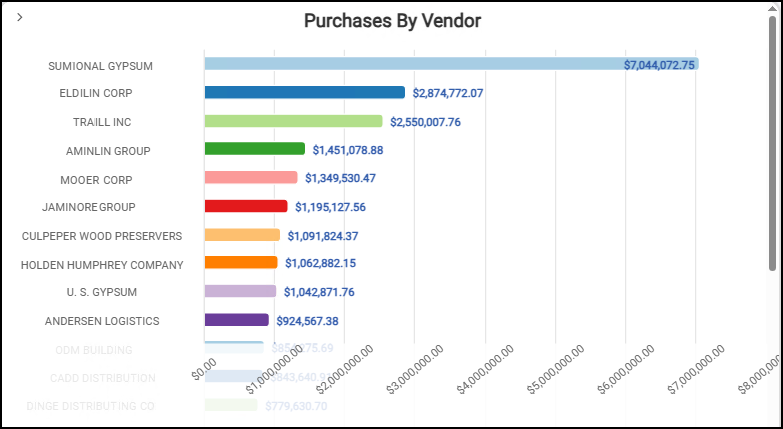Click the $1,042,871.76 value label
The width and height of the screenshot is (783, 429).
point(319,292)
